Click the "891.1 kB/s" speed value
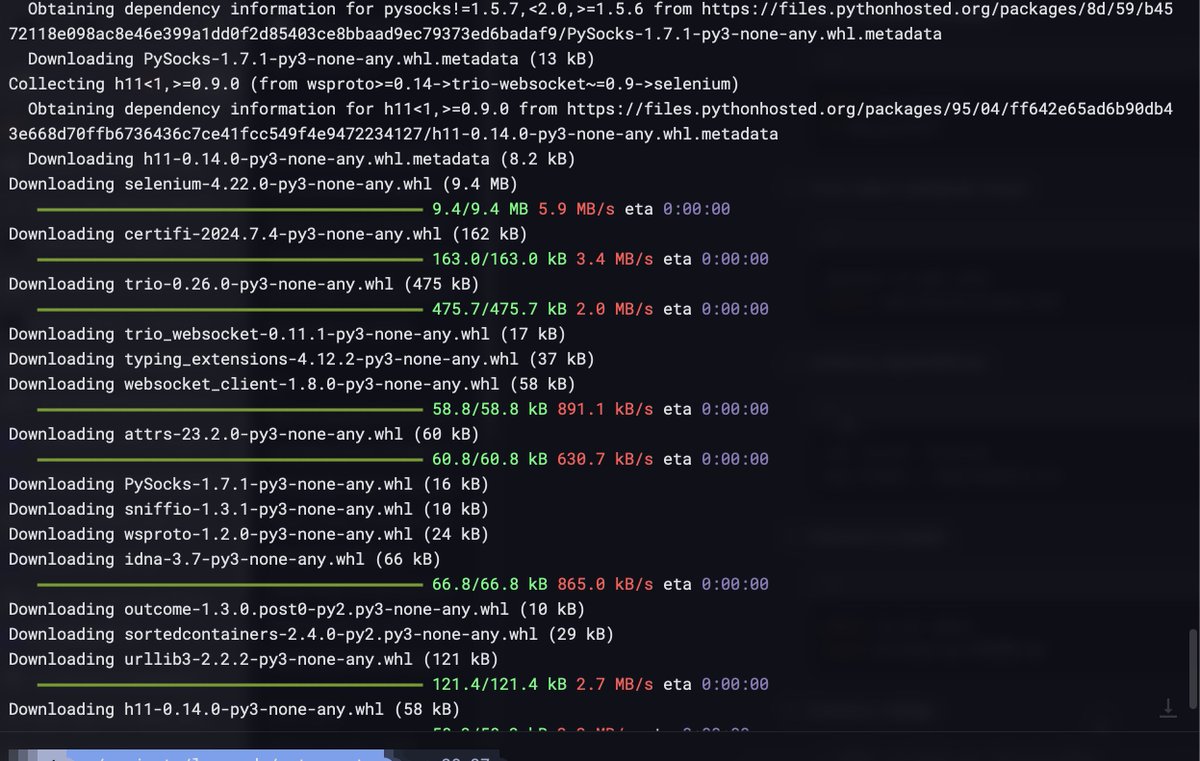 point(605,409)
